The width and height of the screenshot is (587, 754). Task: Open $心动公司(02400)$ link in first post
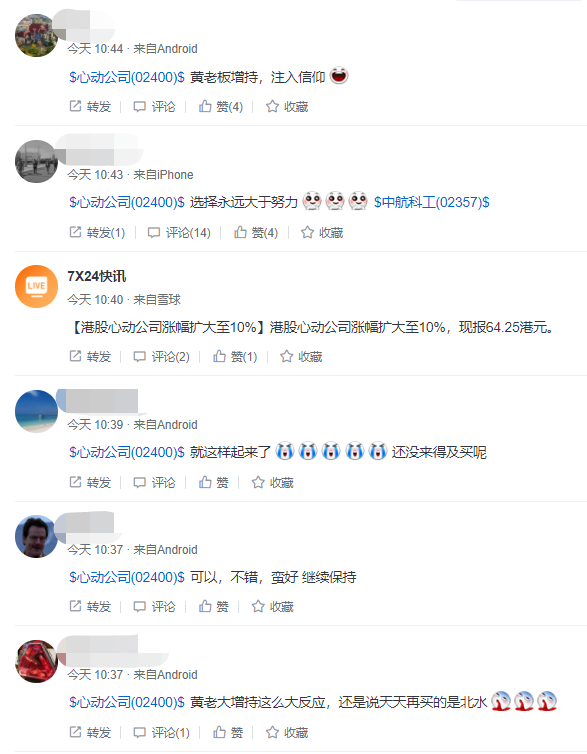[127, 77]
